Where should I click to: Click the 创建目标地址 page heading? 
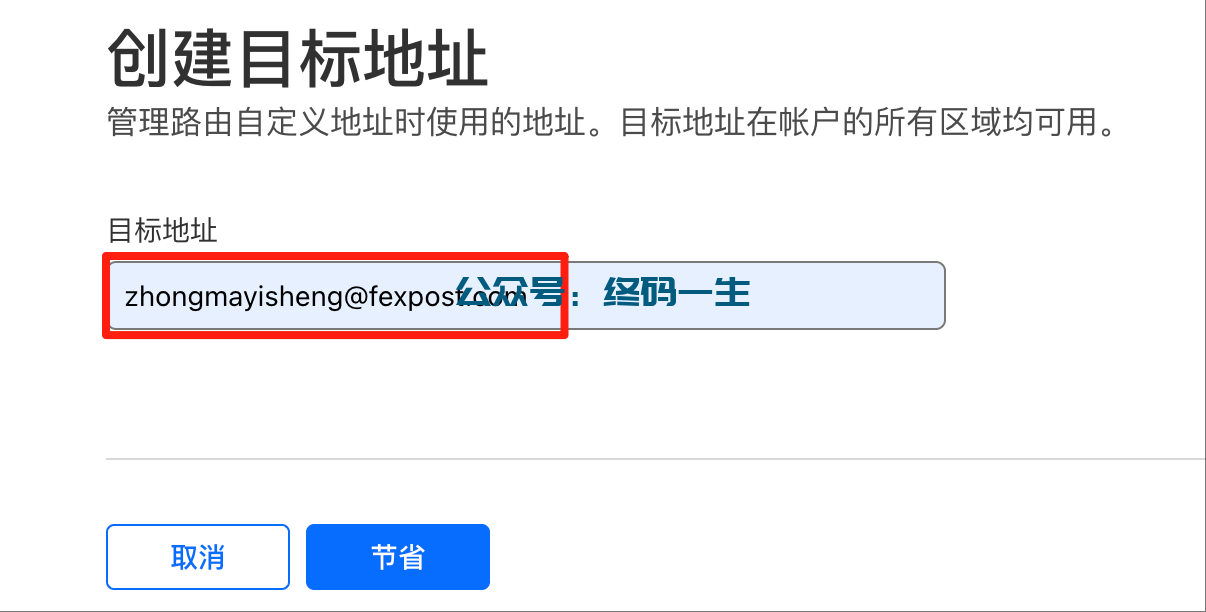pos(297,60)
